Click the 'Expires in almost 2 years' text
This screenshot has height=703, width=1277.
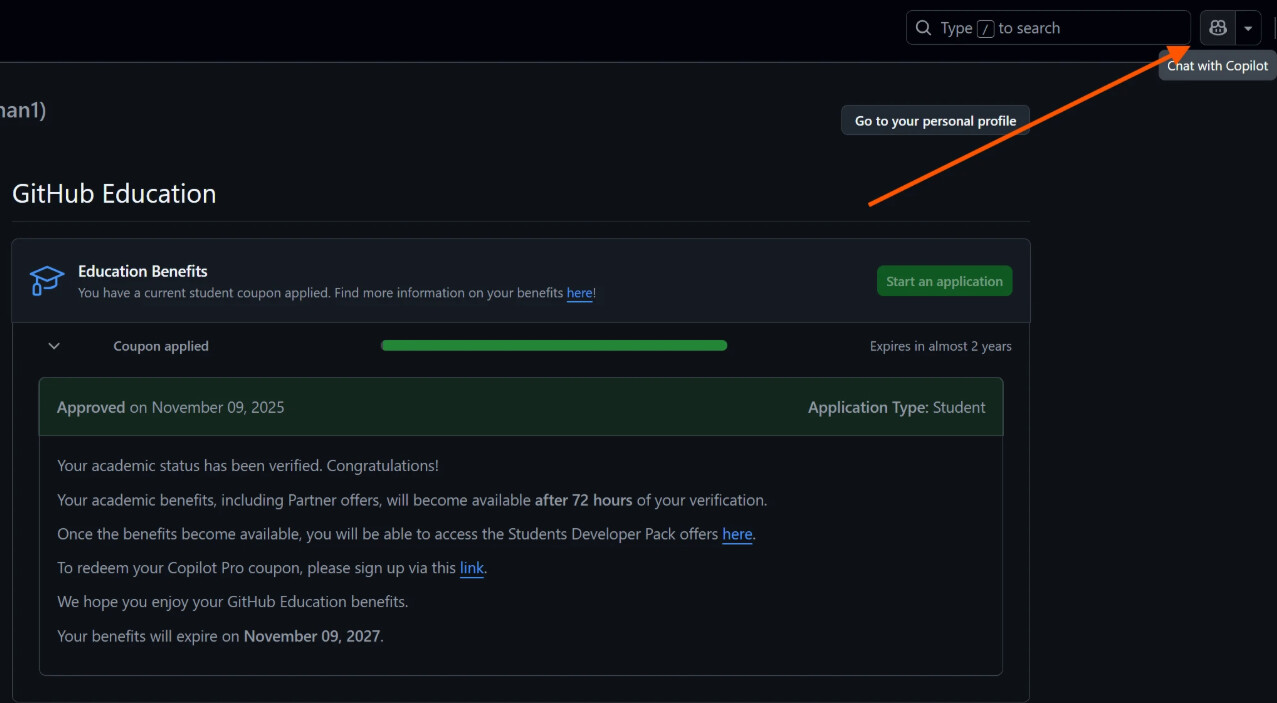coord(940,345)
